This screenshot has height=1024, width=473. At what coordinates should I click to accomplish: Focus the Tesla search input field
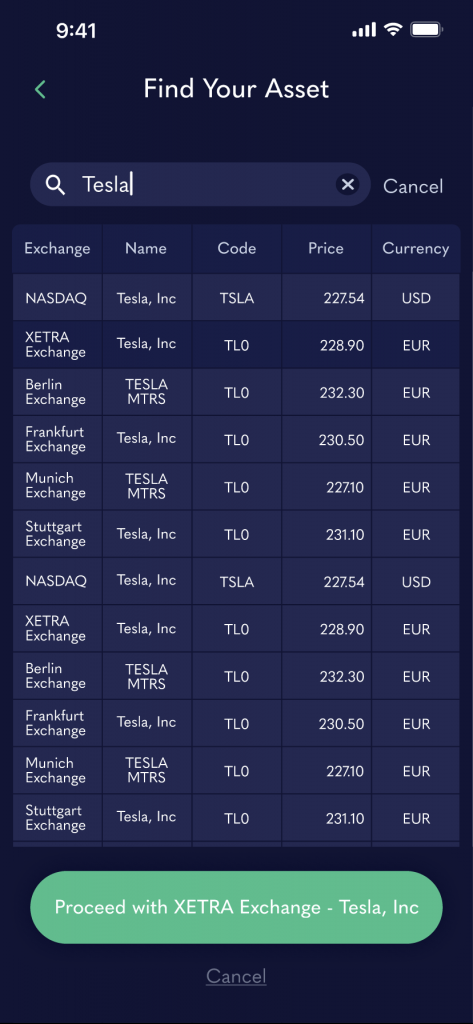pyautogui.click(x=201, y=185)
